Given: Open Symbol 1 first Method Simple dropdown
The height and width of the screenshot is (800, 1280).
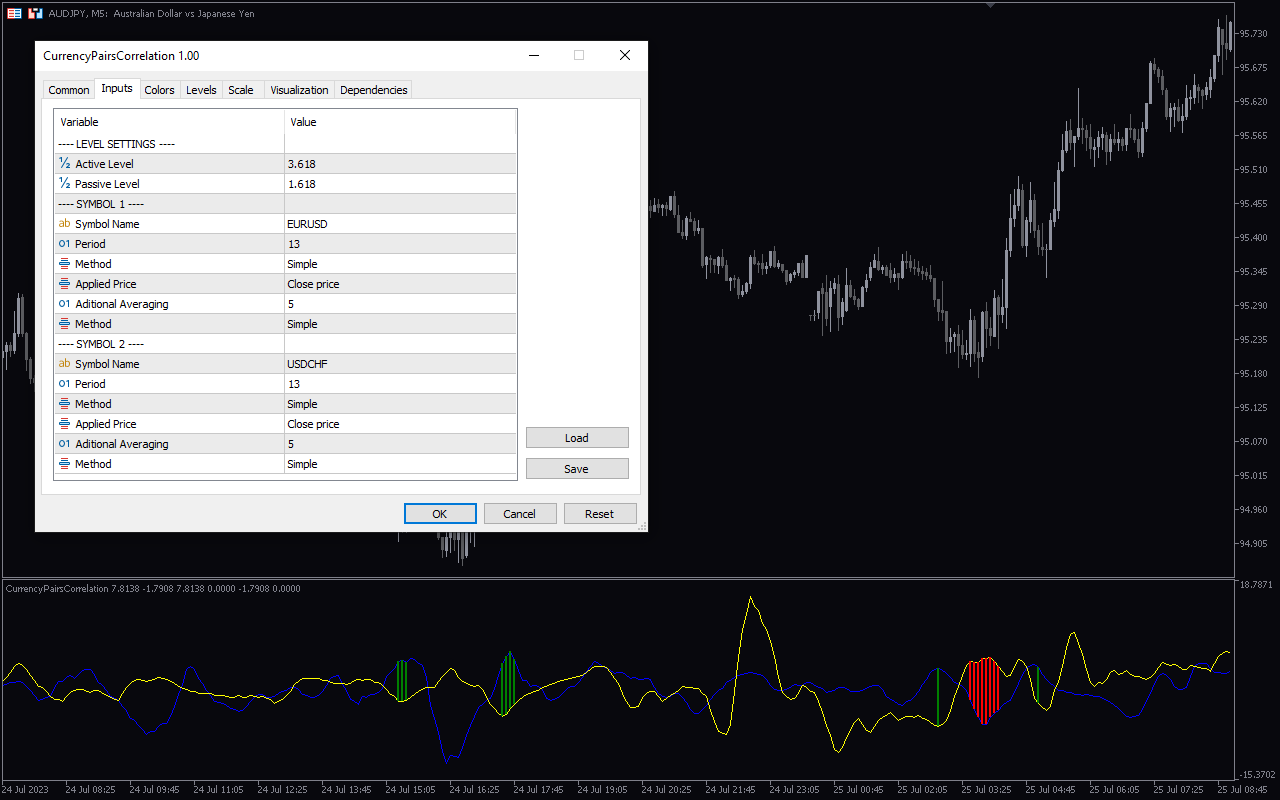Looking at the screenshot, I should tap(400, 264).
